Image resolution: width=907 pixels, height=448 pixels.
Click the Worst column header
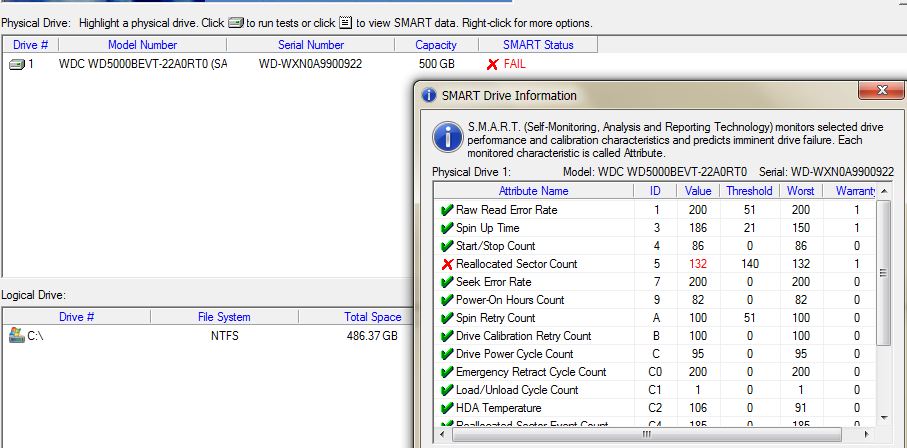800,191
